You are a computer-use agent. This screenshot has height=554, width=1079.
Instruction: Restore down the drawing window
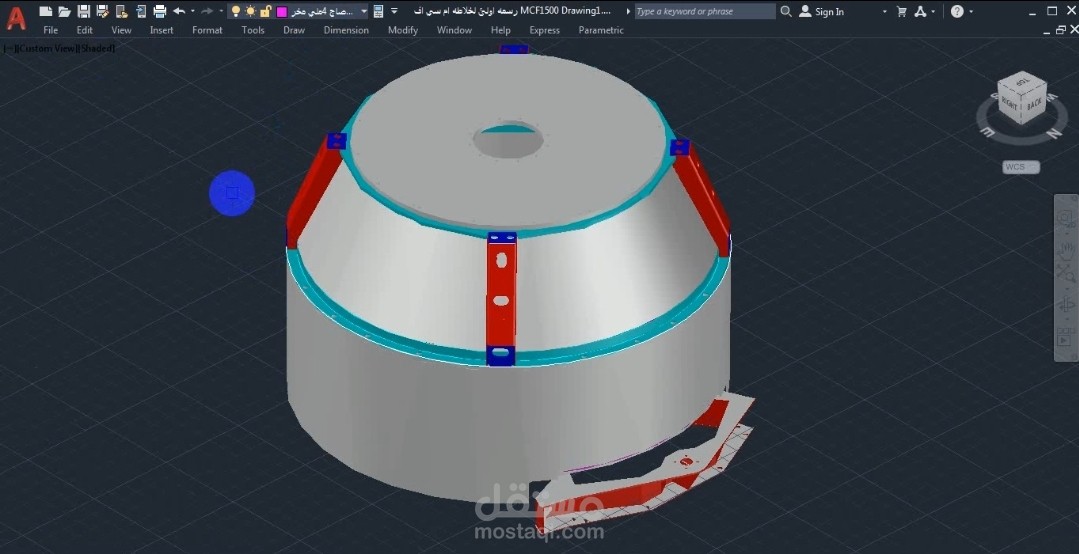point(1060,30)
